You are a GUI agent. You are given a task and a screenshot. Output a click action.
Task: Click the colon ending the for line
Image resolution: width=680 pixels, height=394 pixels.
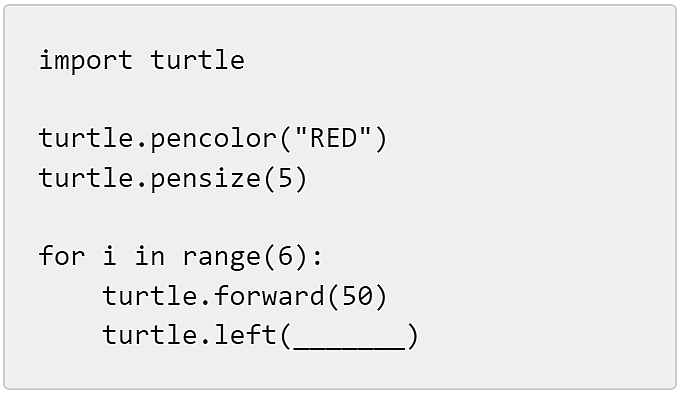point(317,258)
